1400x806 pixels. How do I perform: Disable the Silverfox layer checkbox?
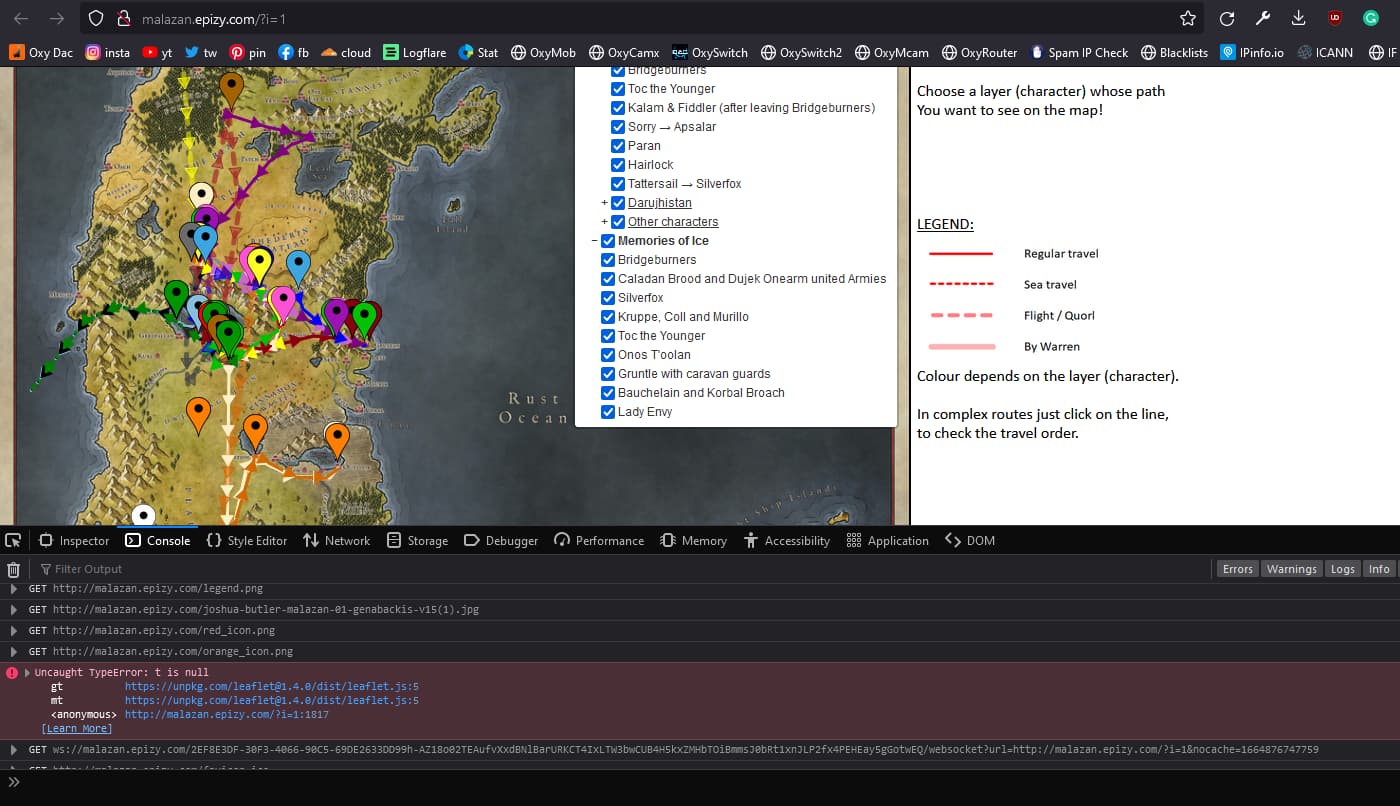(x=608, y=297)
